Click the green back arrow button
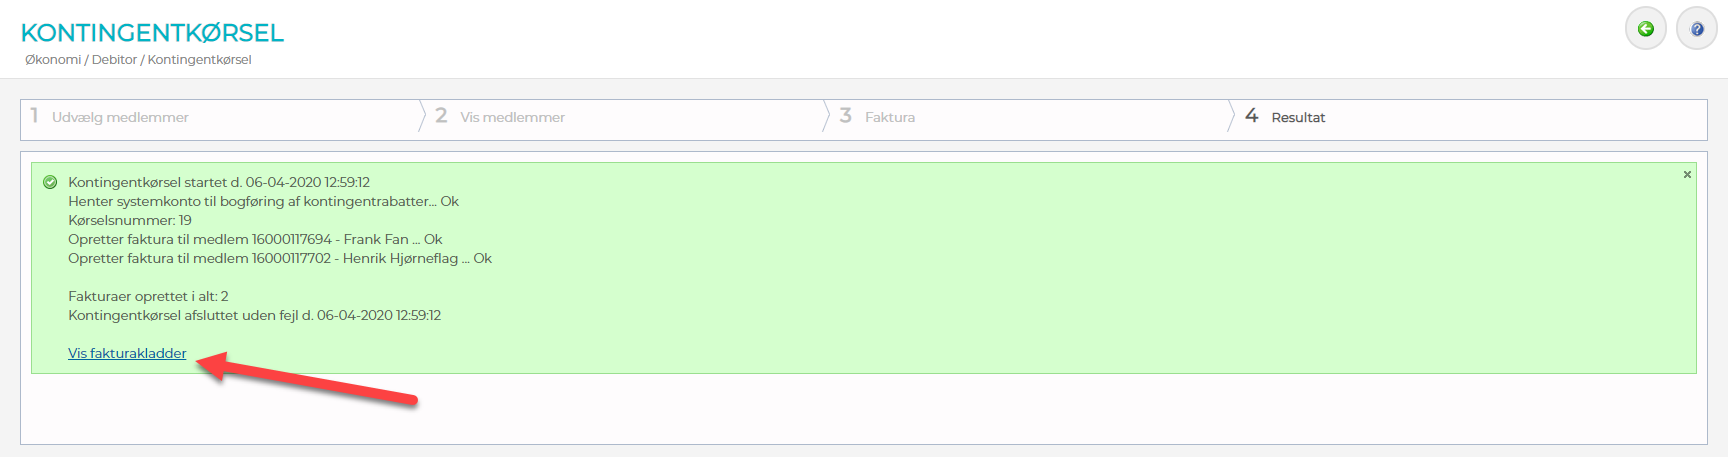Viewport: 1728px width, 457px height. point(1645,29)
